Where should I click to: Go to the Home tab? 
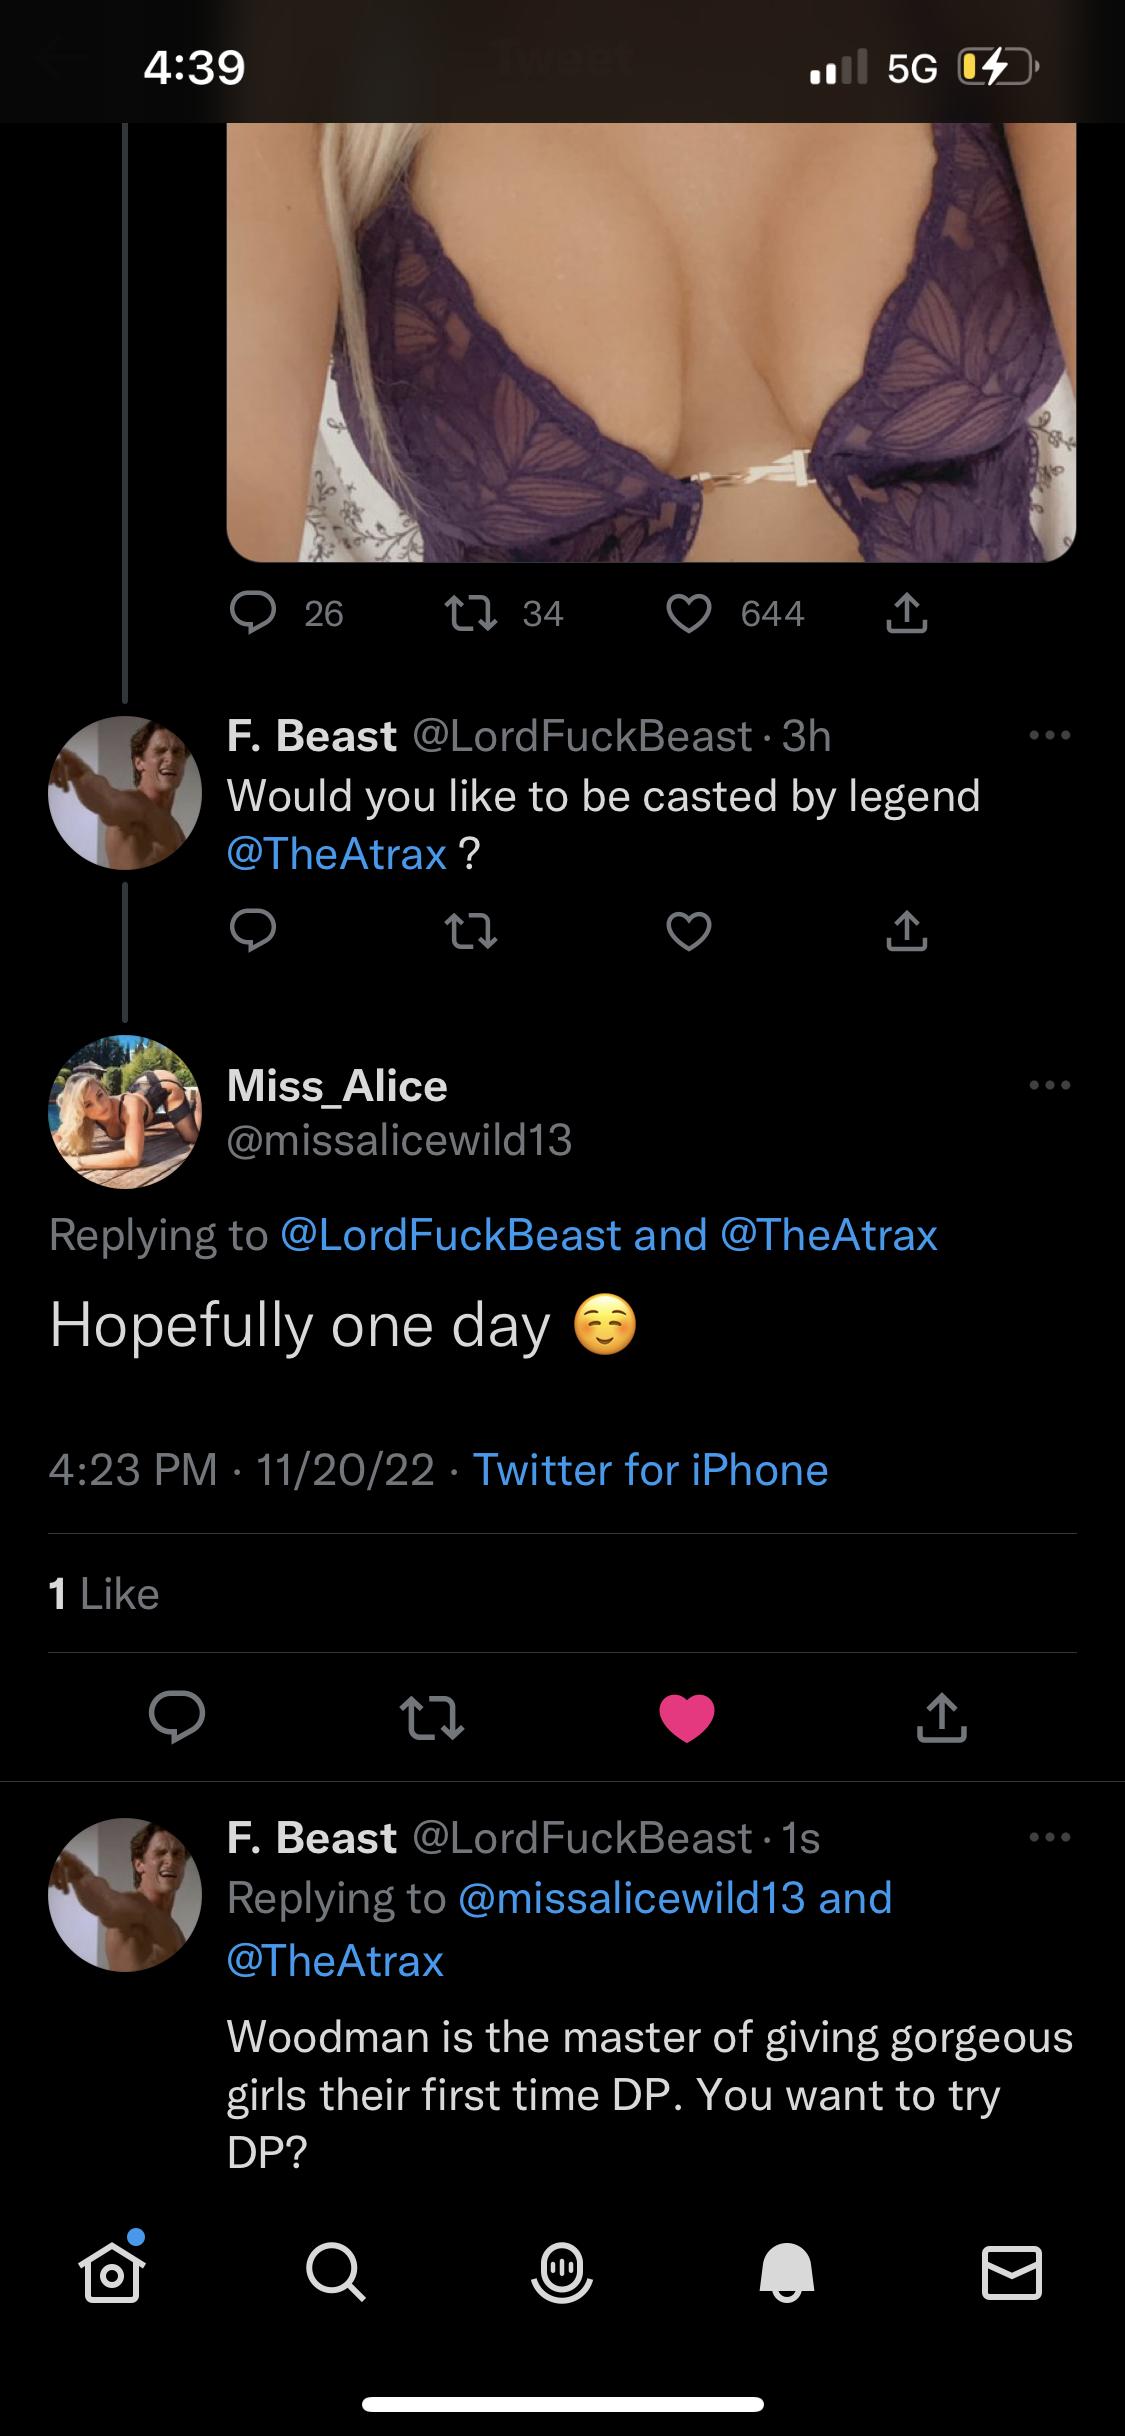(112, 2272)
